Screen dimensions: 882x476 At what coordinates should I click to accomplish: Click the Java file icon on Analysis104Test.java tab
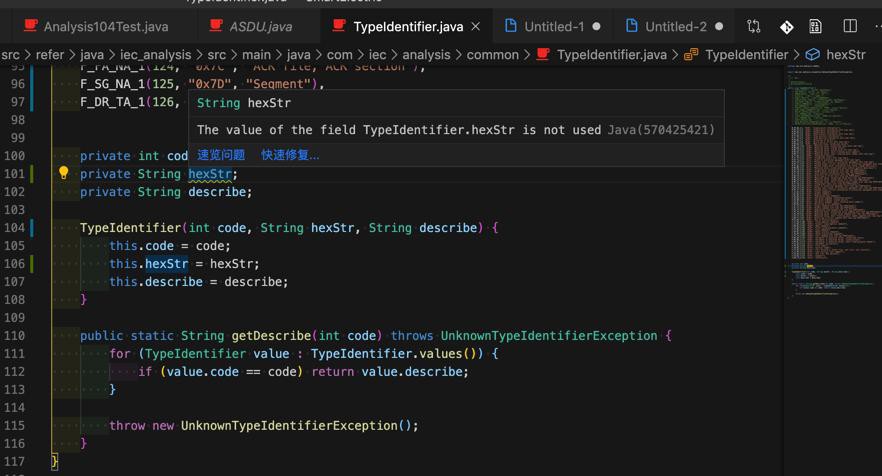[x=30, y=25]
